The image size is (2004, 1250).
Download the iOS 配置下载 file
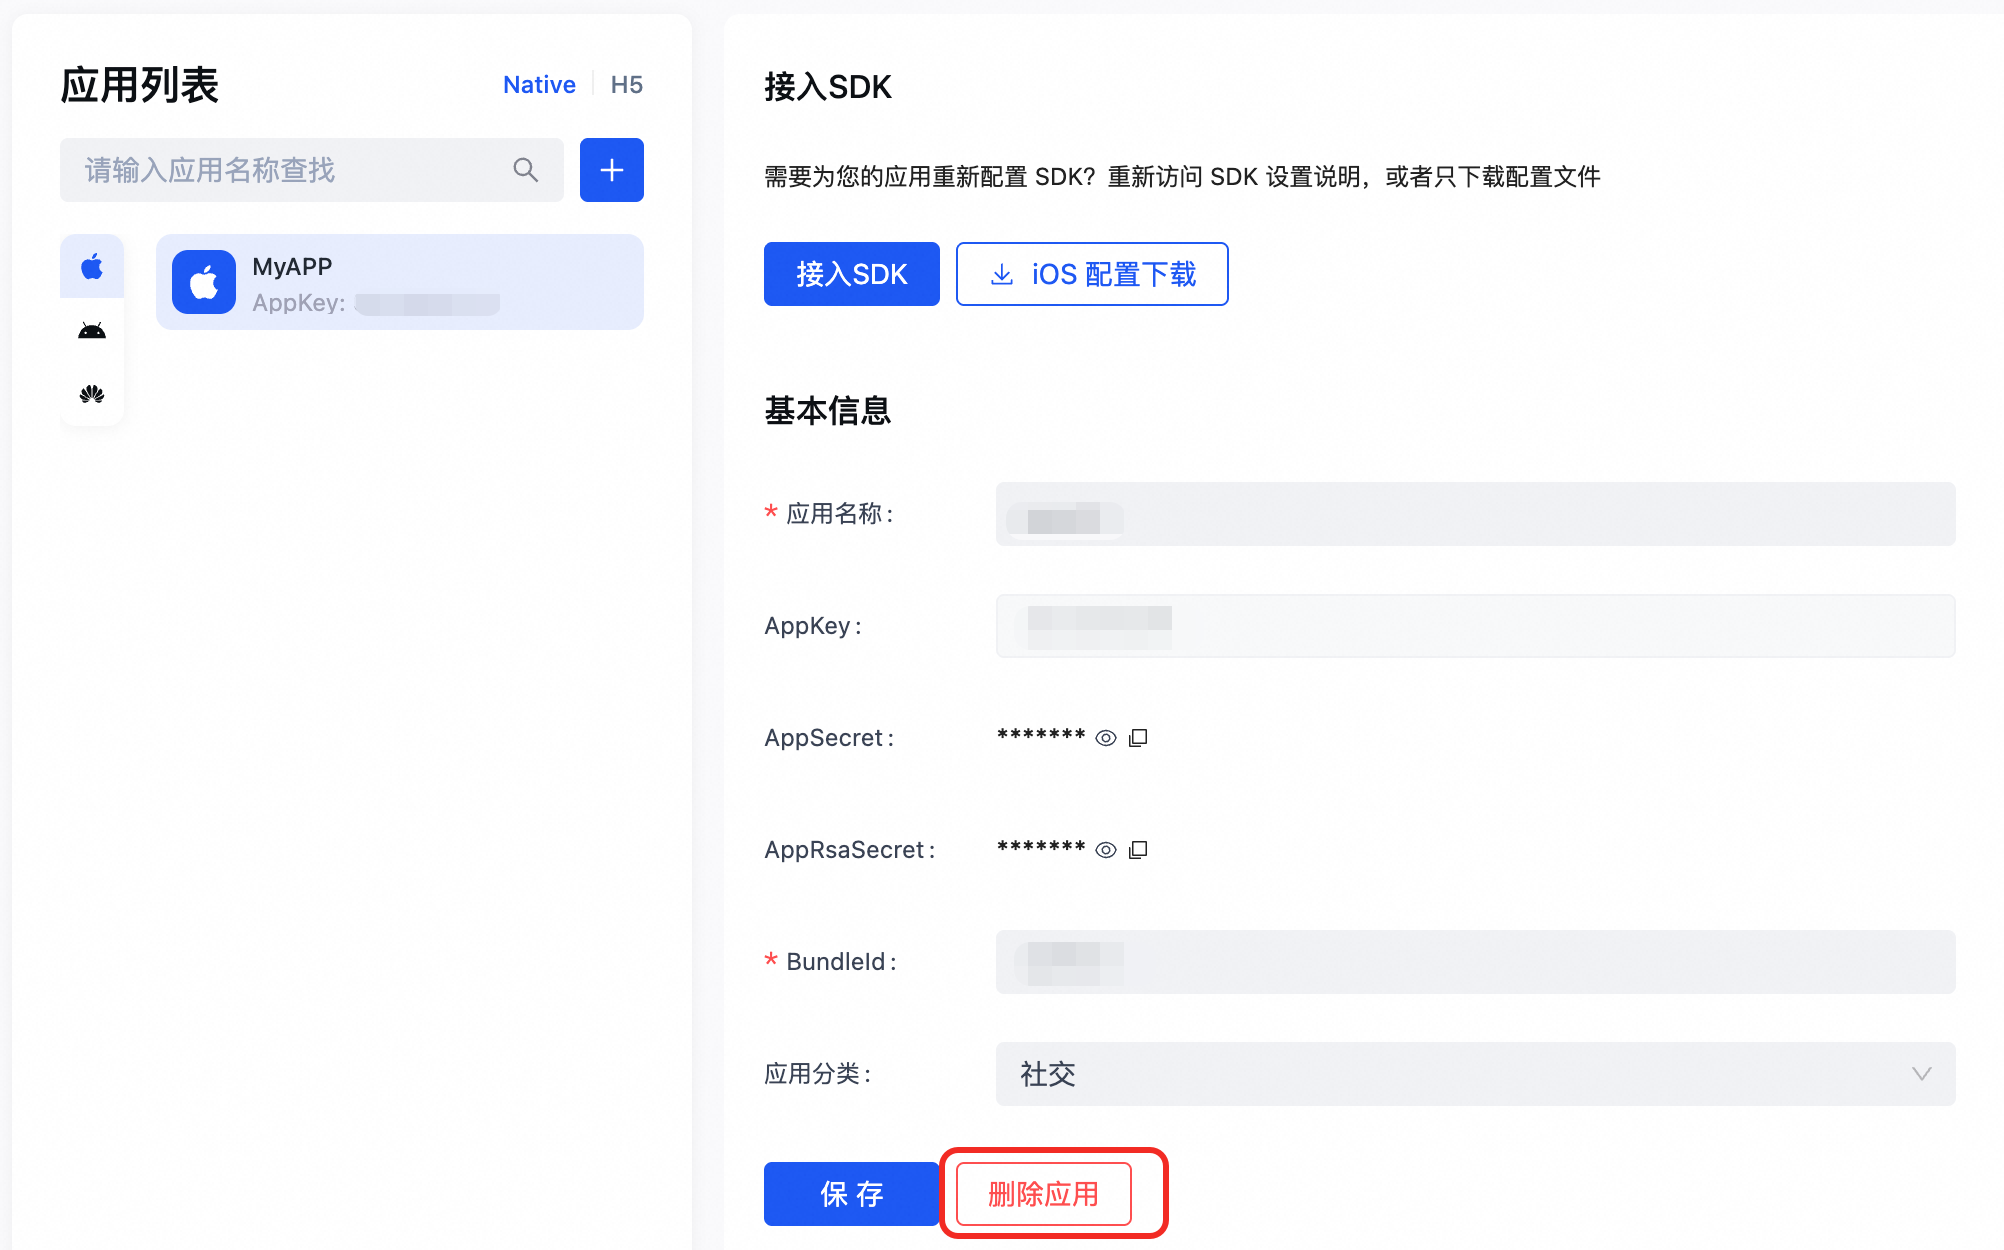click(x=1092, y=274)
